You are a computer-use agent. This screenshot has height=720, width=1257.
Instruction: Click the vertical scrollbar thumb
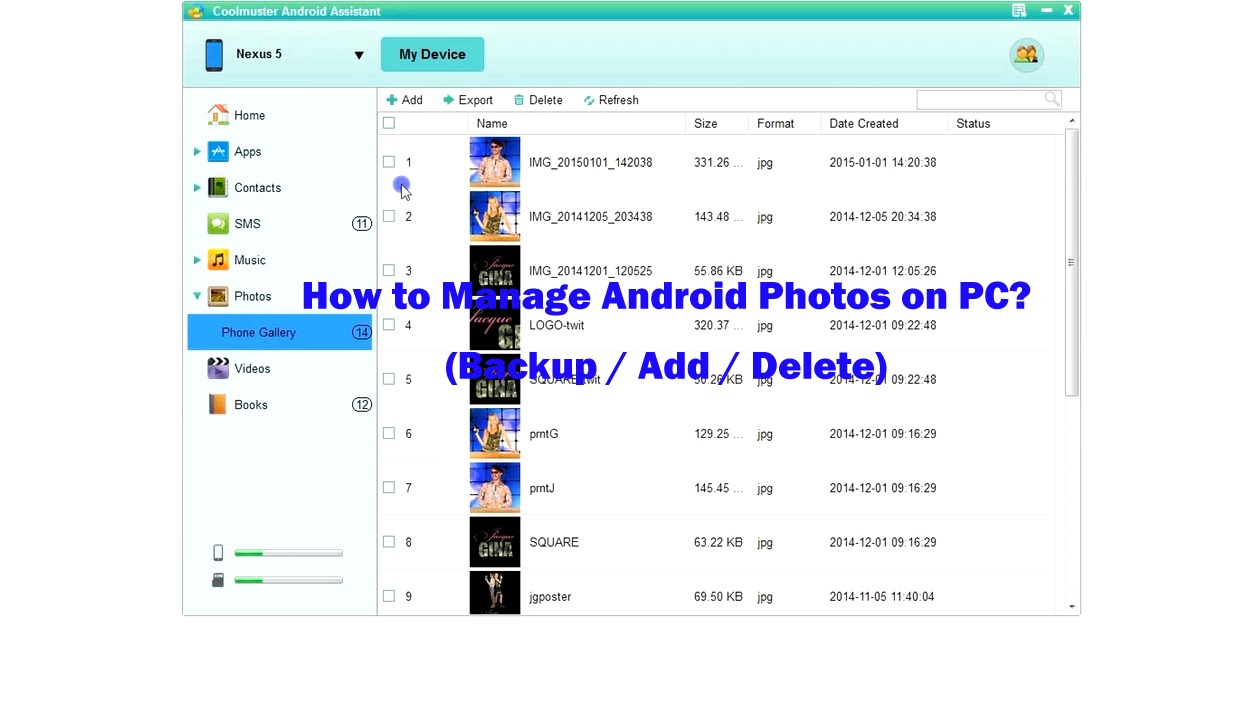pos(1072,262)
